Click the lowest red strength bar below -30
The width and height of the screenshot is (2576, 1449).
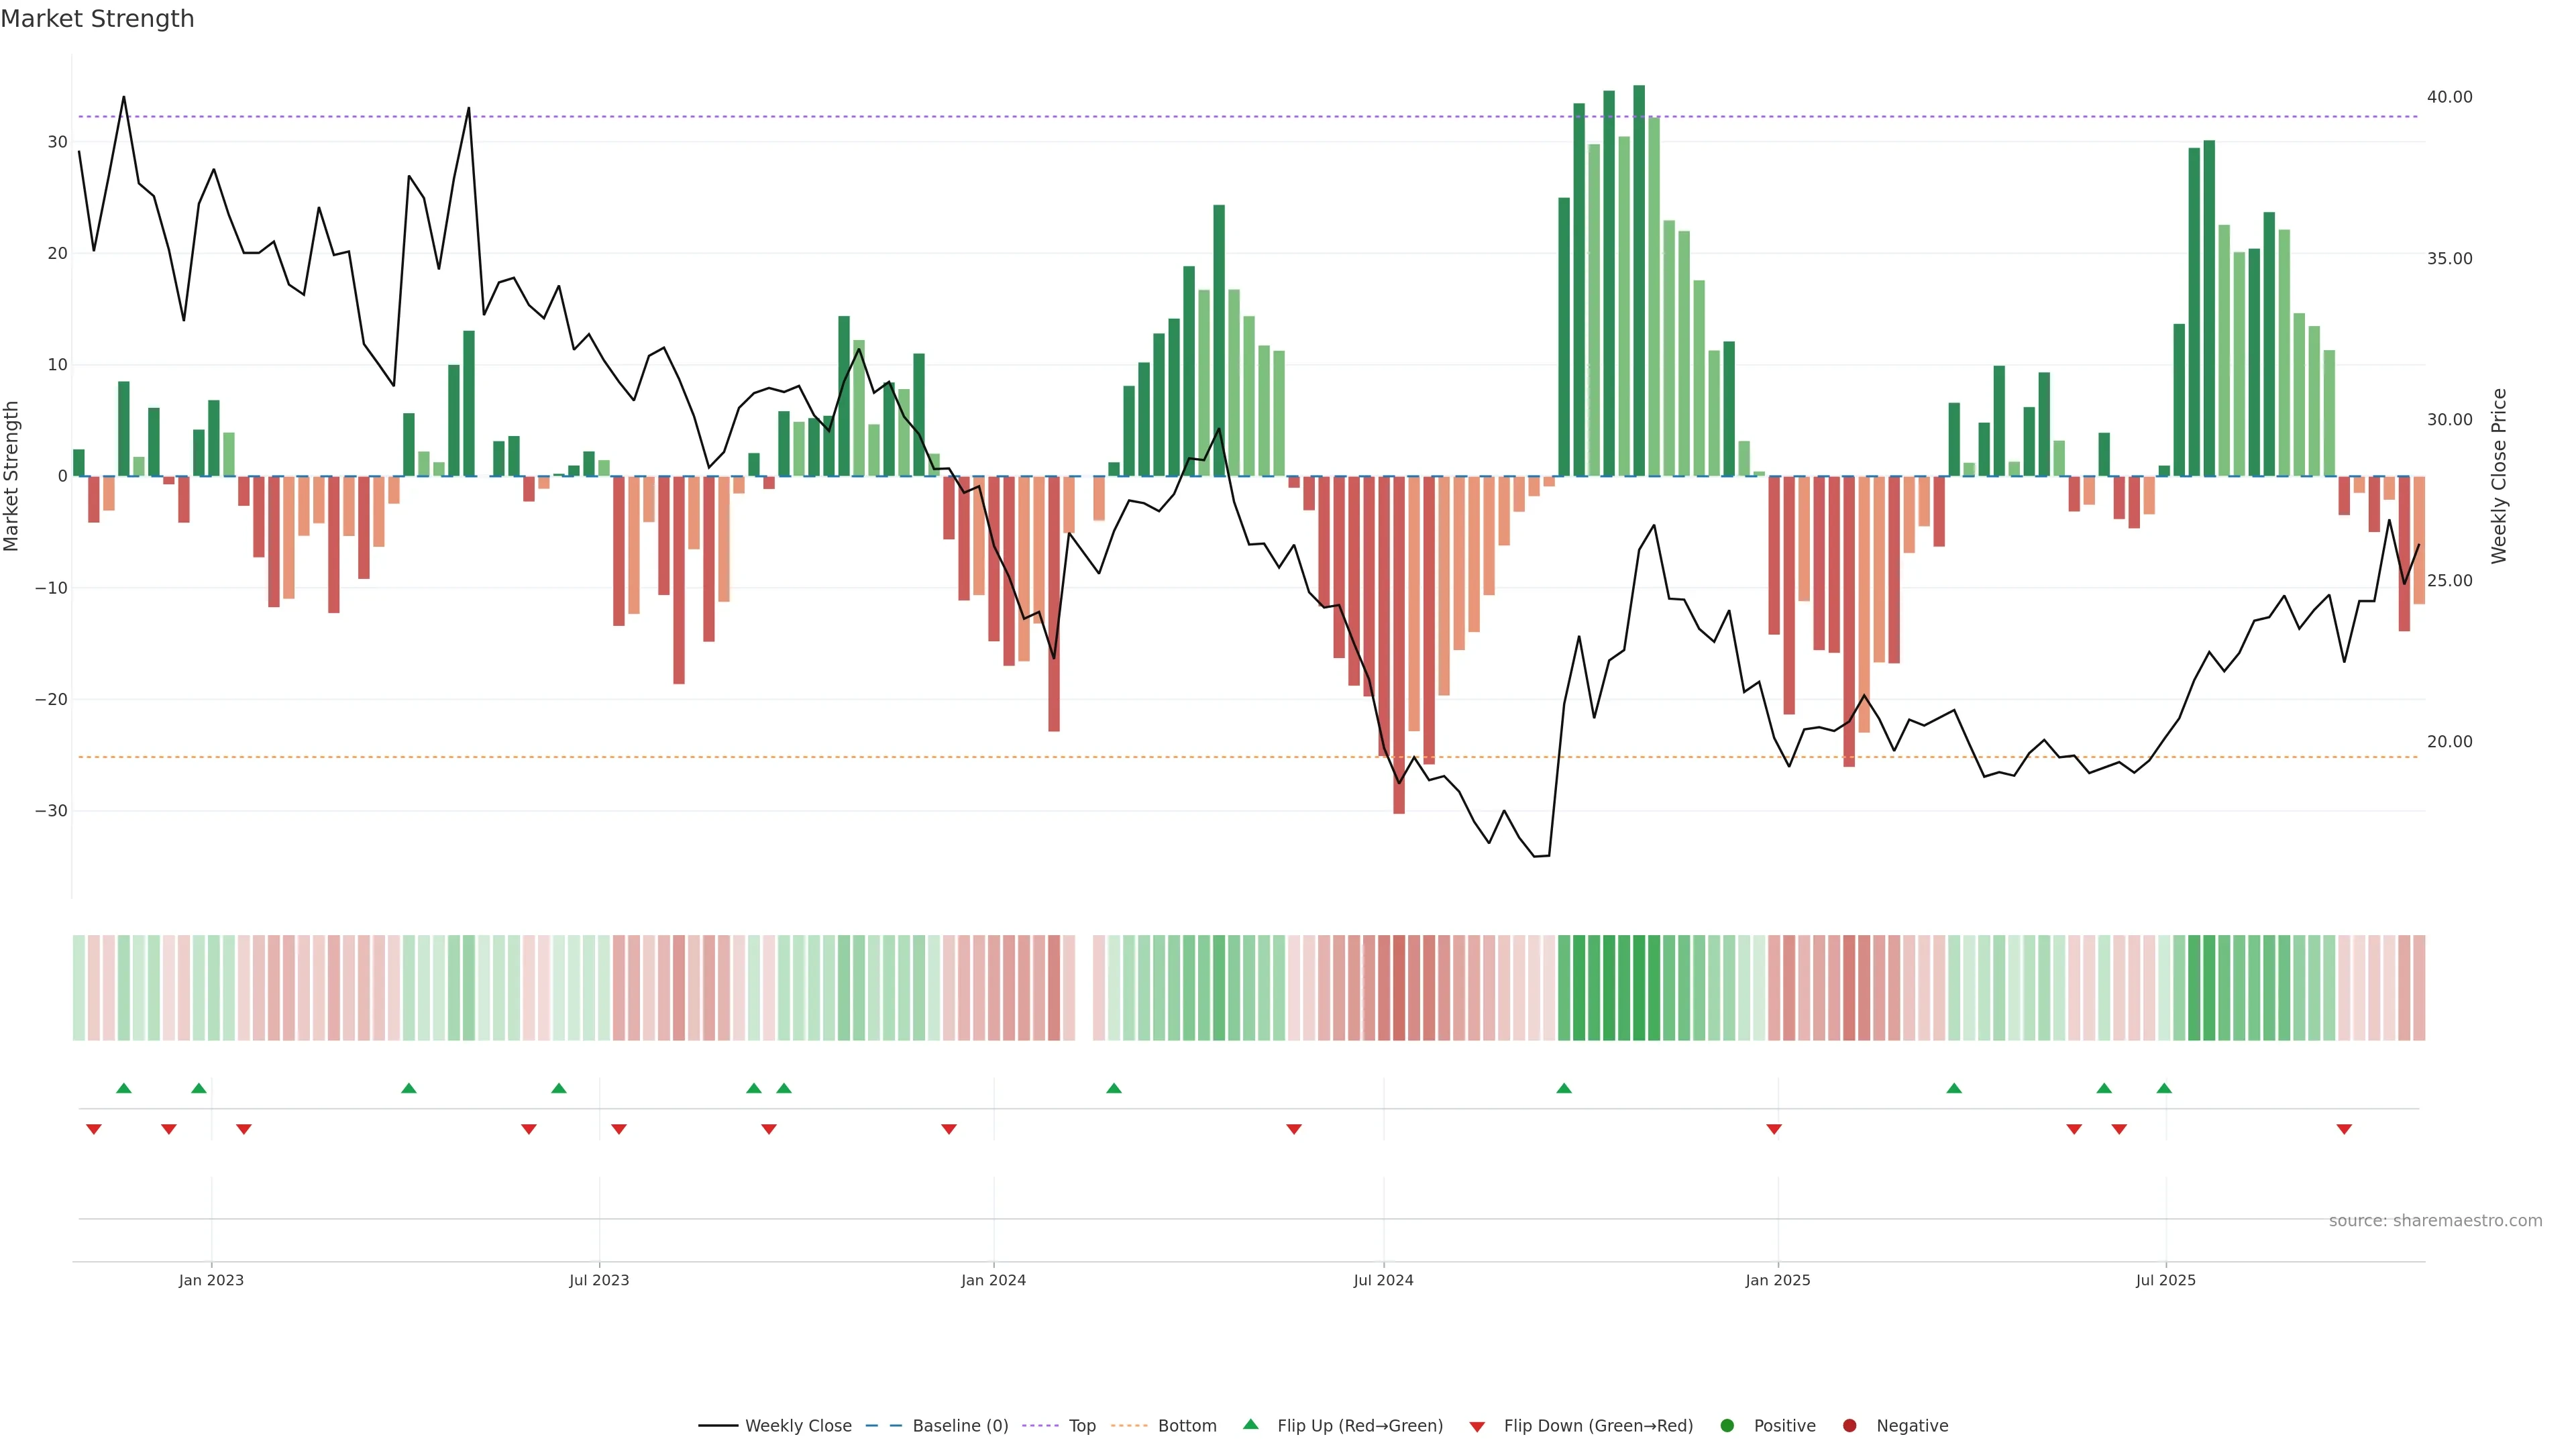[x=1399, y=645]
